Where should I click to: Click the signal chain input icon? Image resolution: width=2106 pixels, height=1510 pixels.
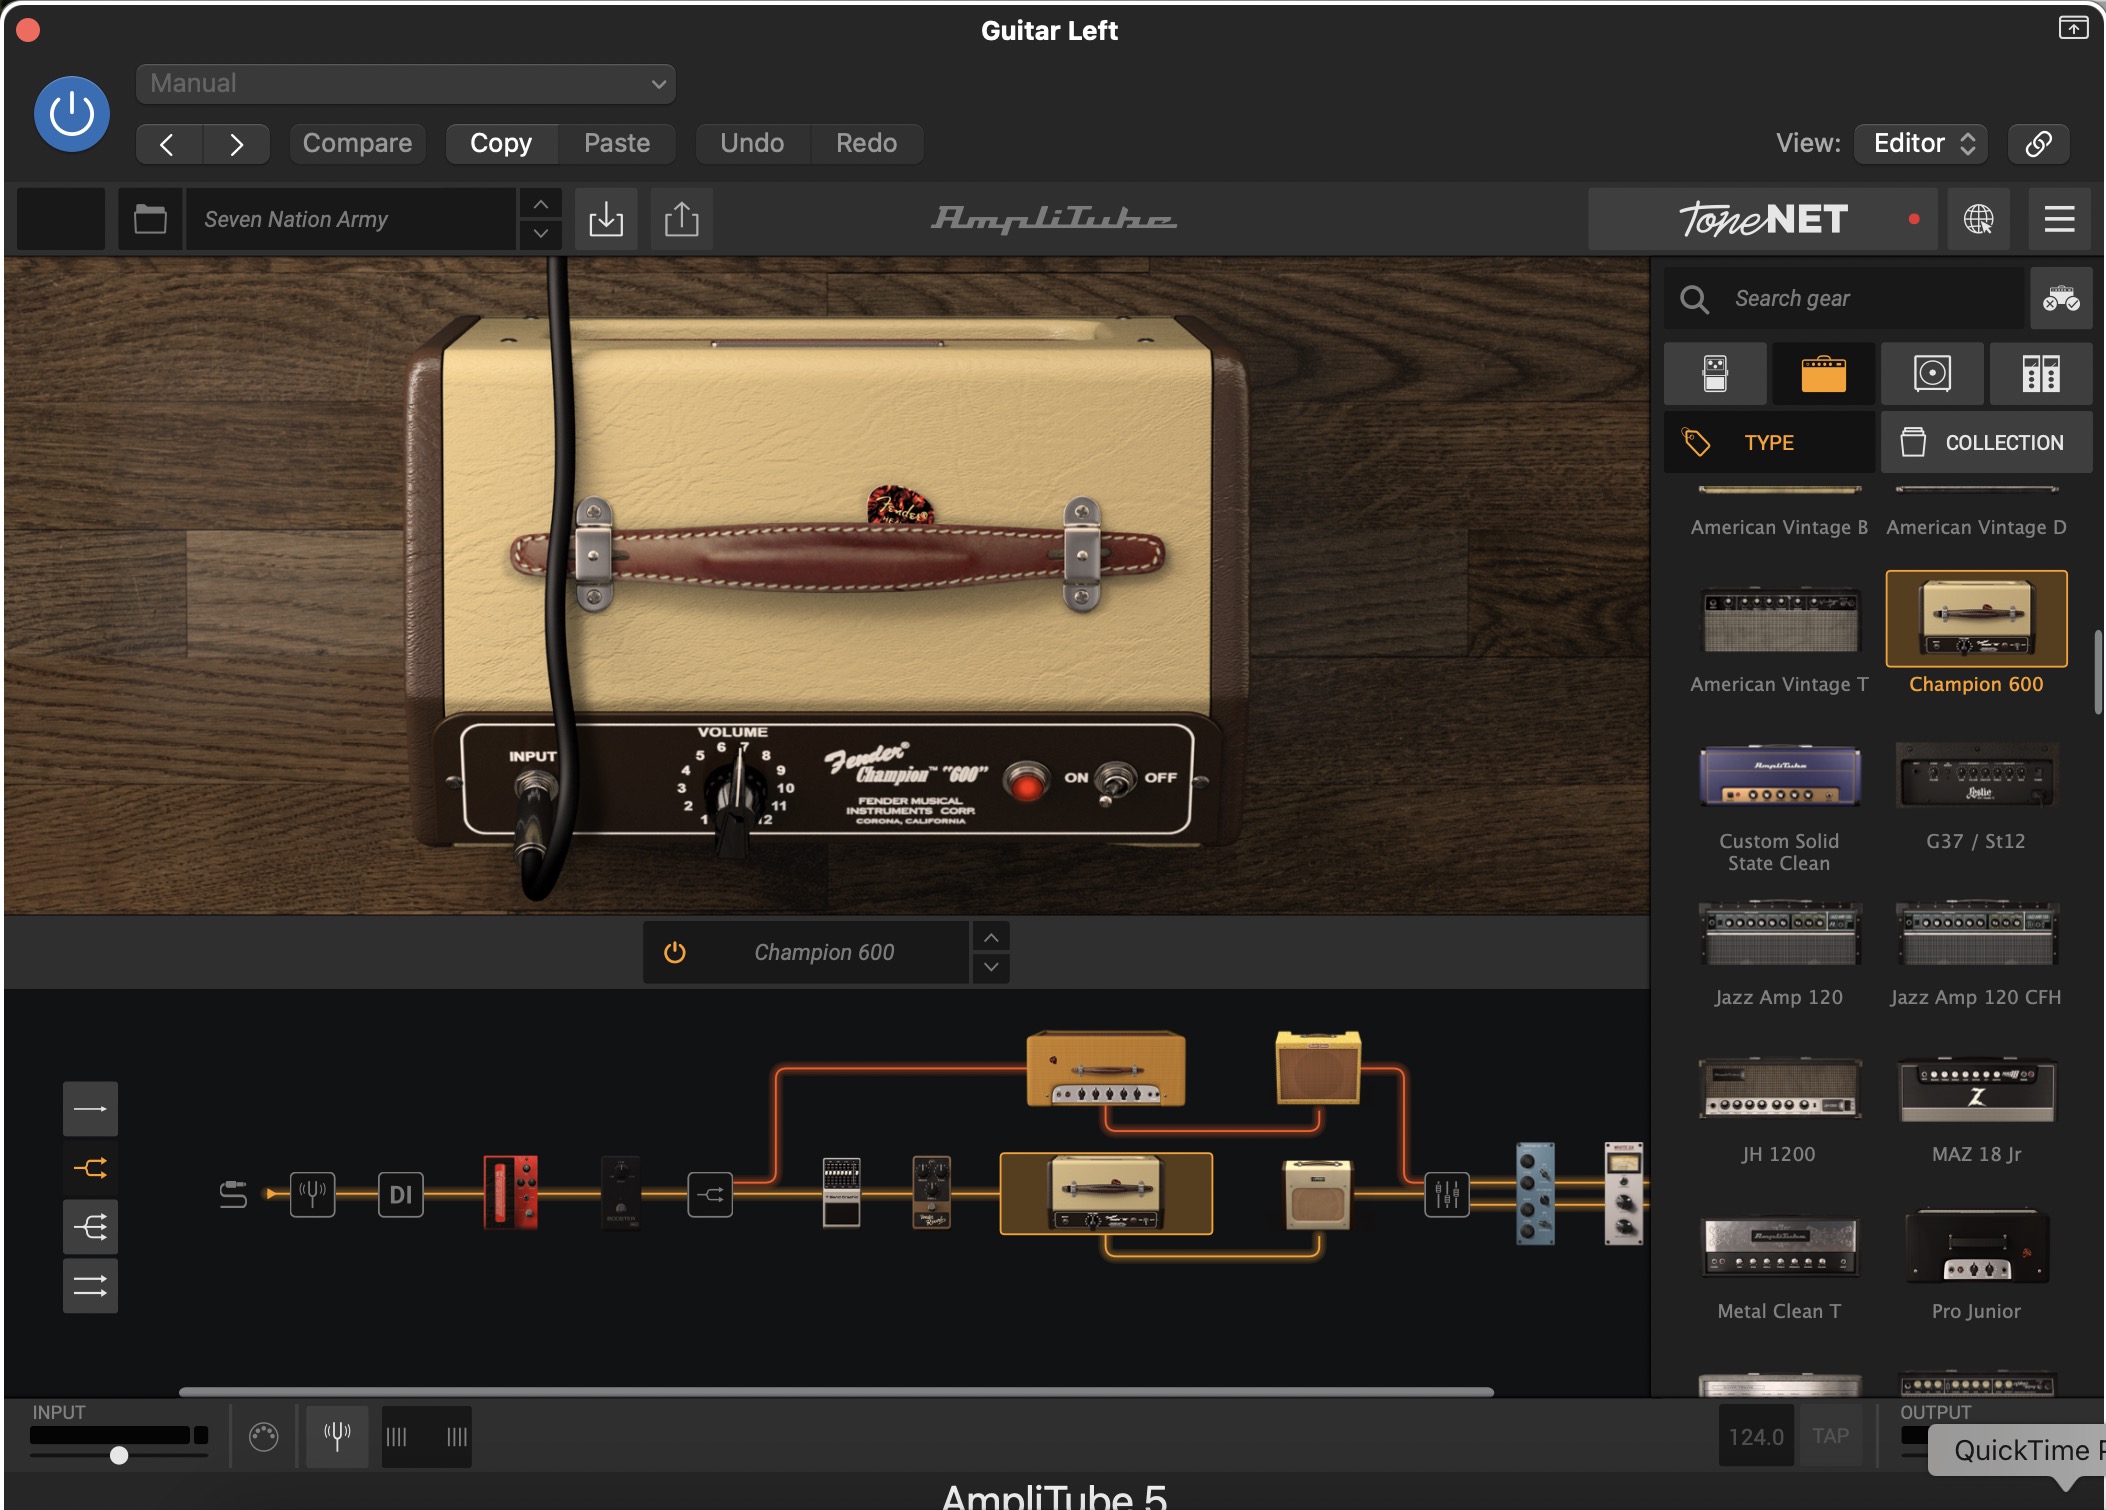[233, 1194]
